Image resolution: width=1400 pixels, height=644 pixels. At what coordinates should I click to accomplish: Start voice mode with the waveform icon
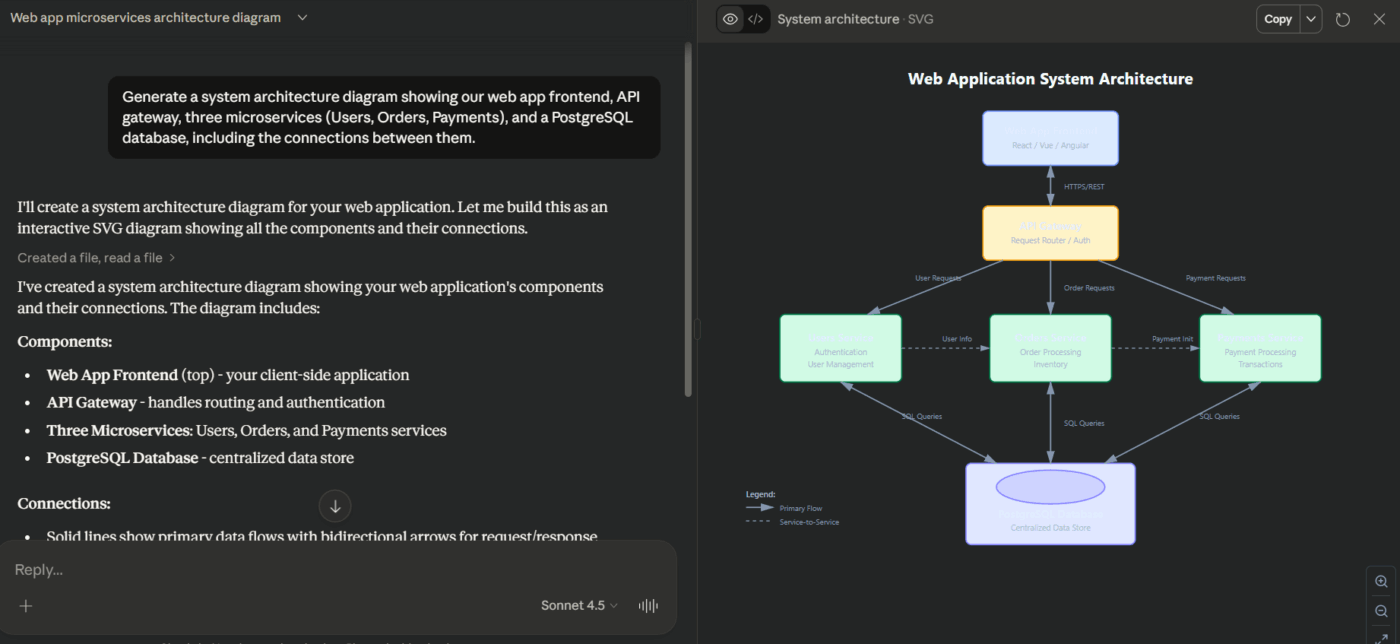click(x=648, y=605)
